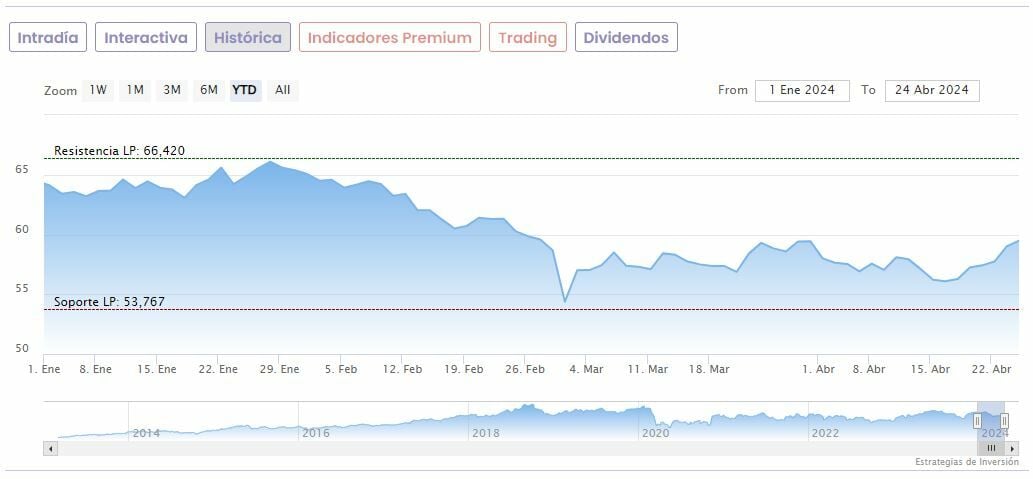Set zoom range to 1W

tap(98, 90)
